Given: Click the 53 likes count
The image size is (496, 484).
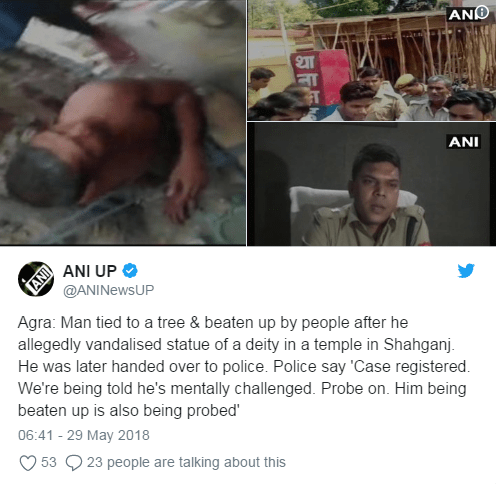Looking at the screenshot, I should (49, 462).
